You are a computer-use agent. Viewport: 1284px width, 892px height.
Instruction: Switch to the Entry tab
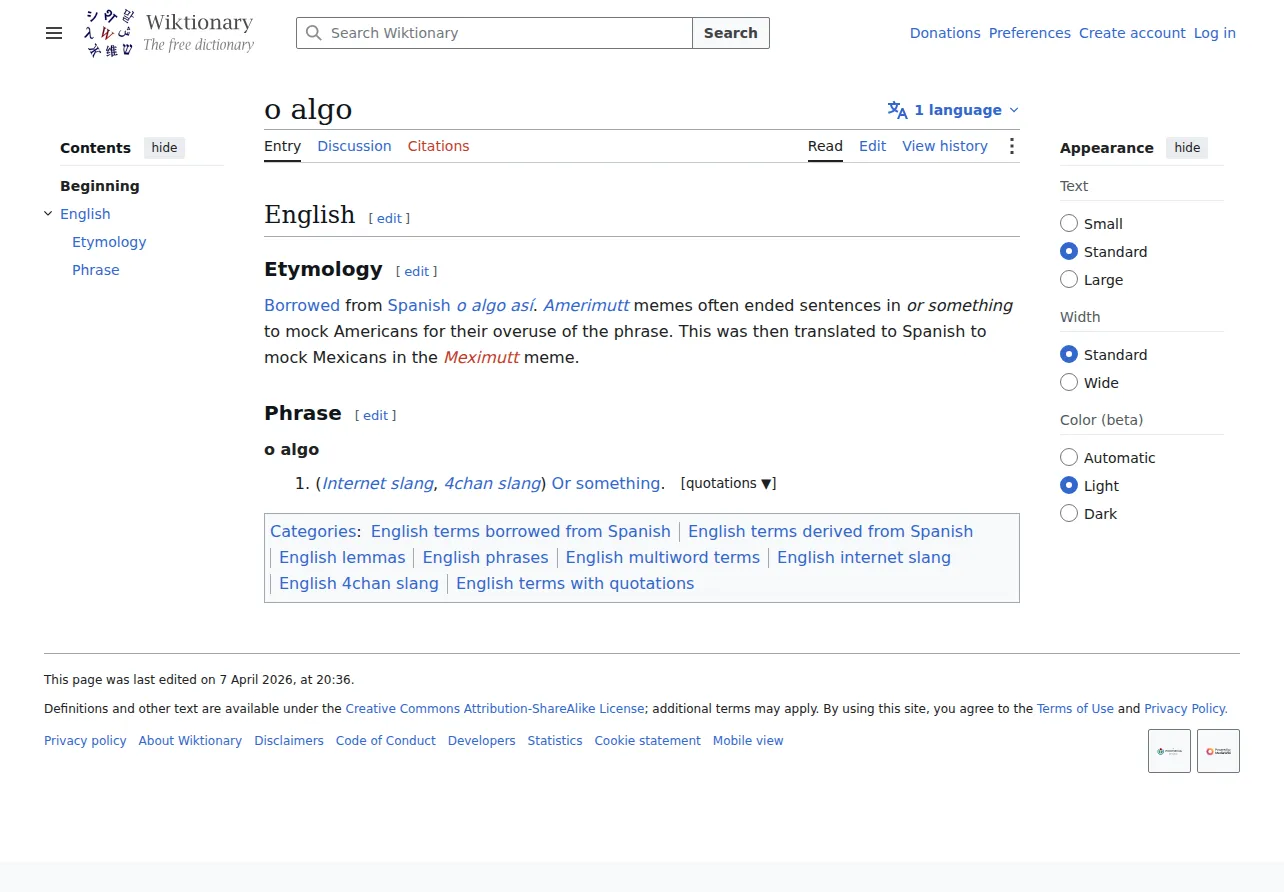click(282, 146)
